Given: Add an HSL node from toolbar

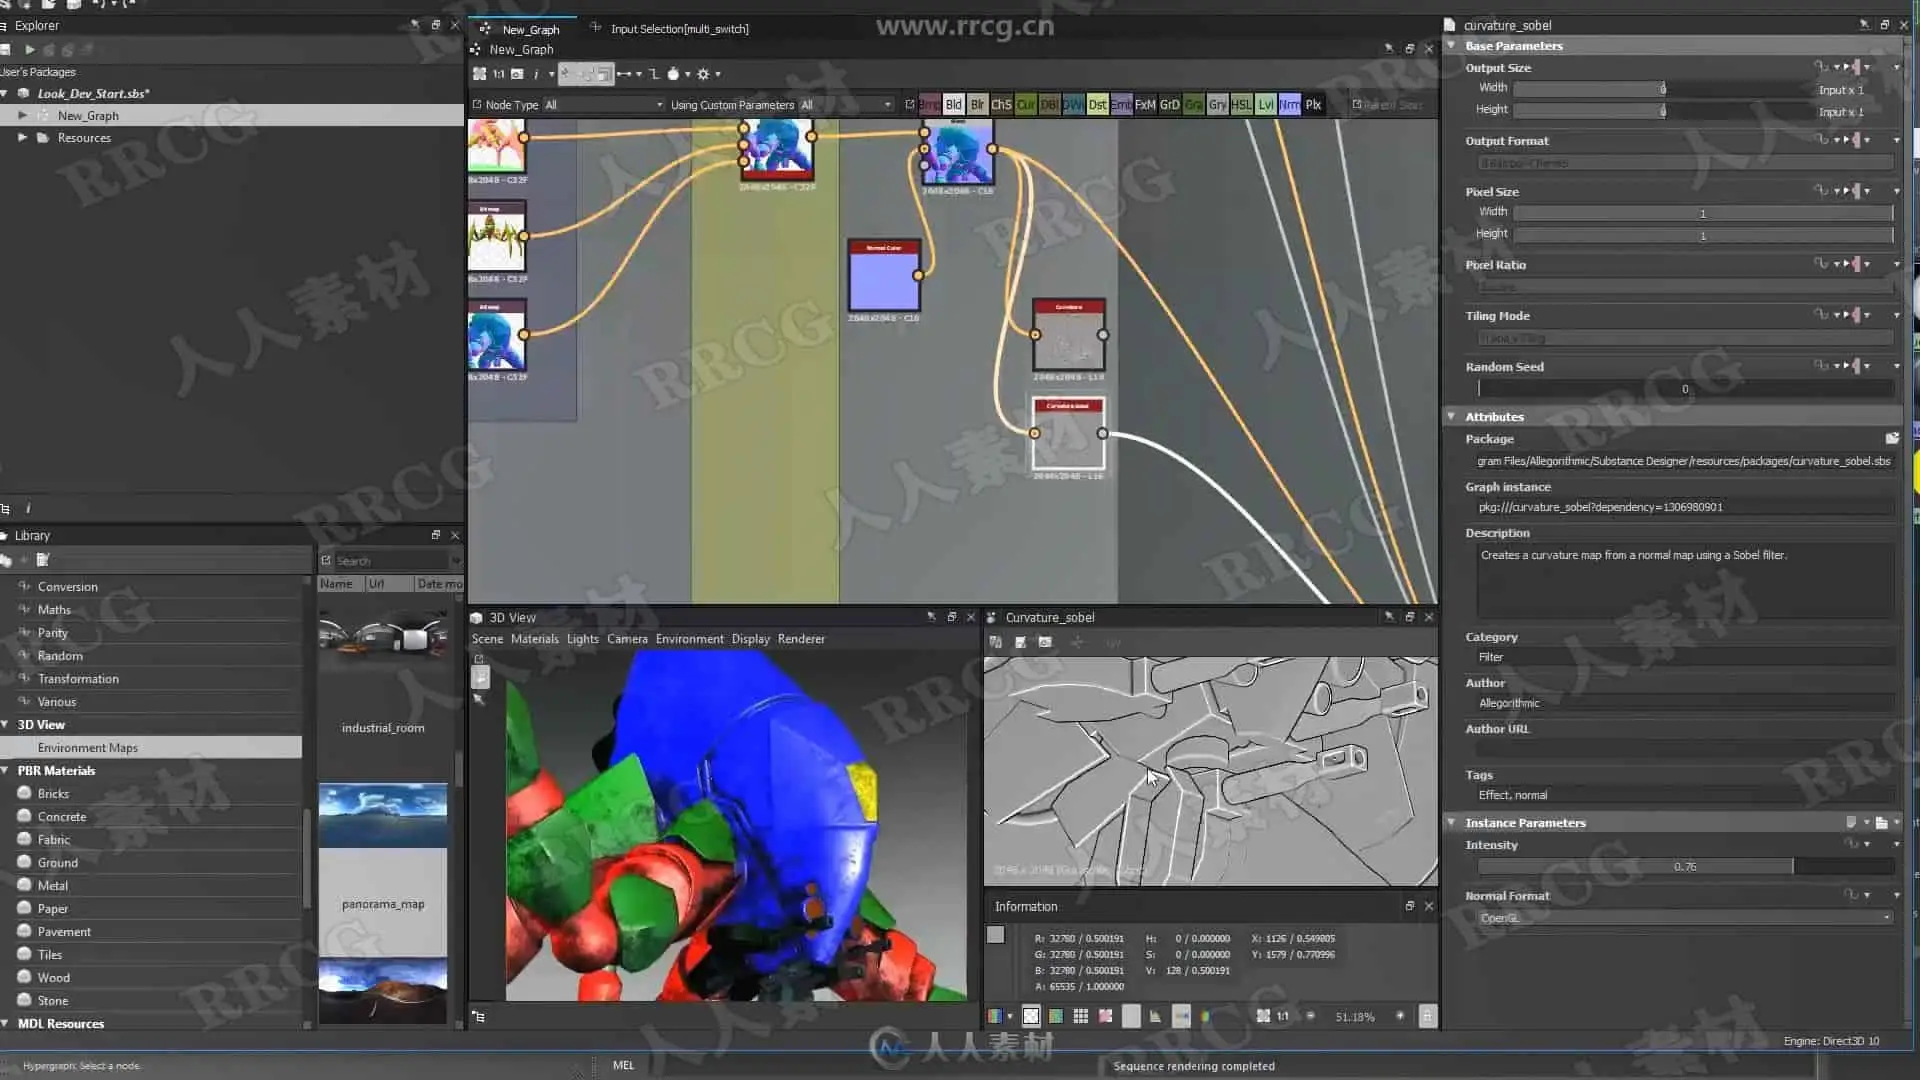Looking at the screenshot, I should pyautogui.click(x=1241, y=104).
